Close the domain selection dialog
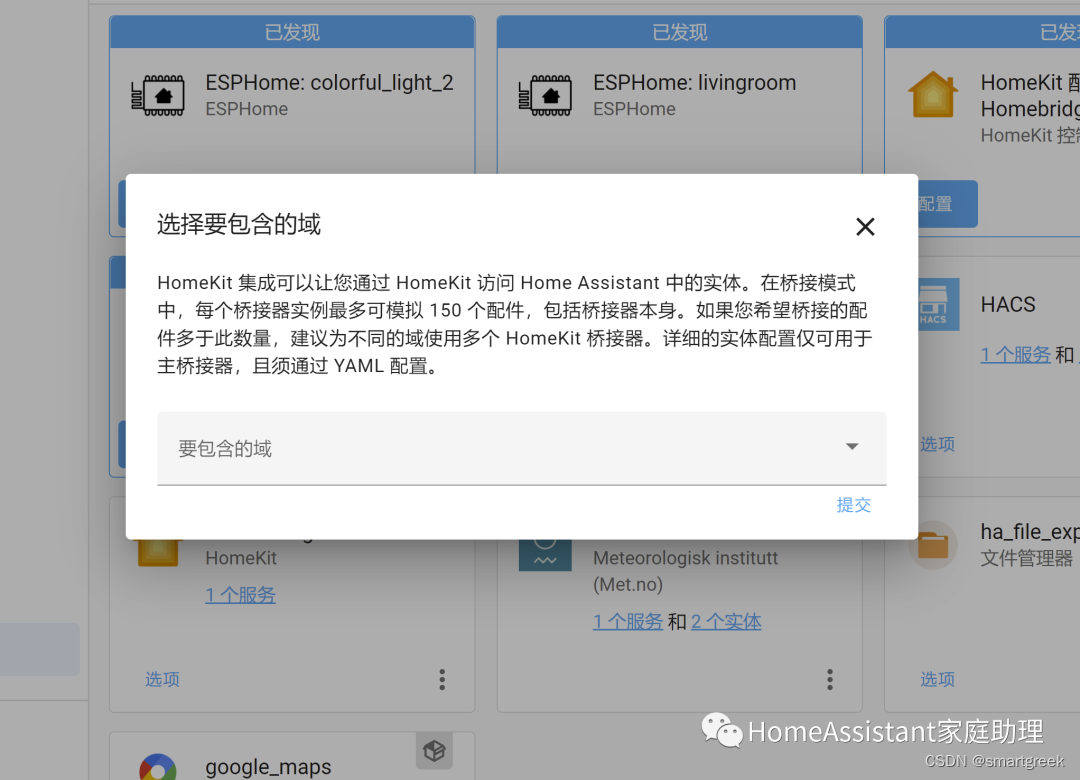The image size is (1080, 780). (x=865, y=227)
